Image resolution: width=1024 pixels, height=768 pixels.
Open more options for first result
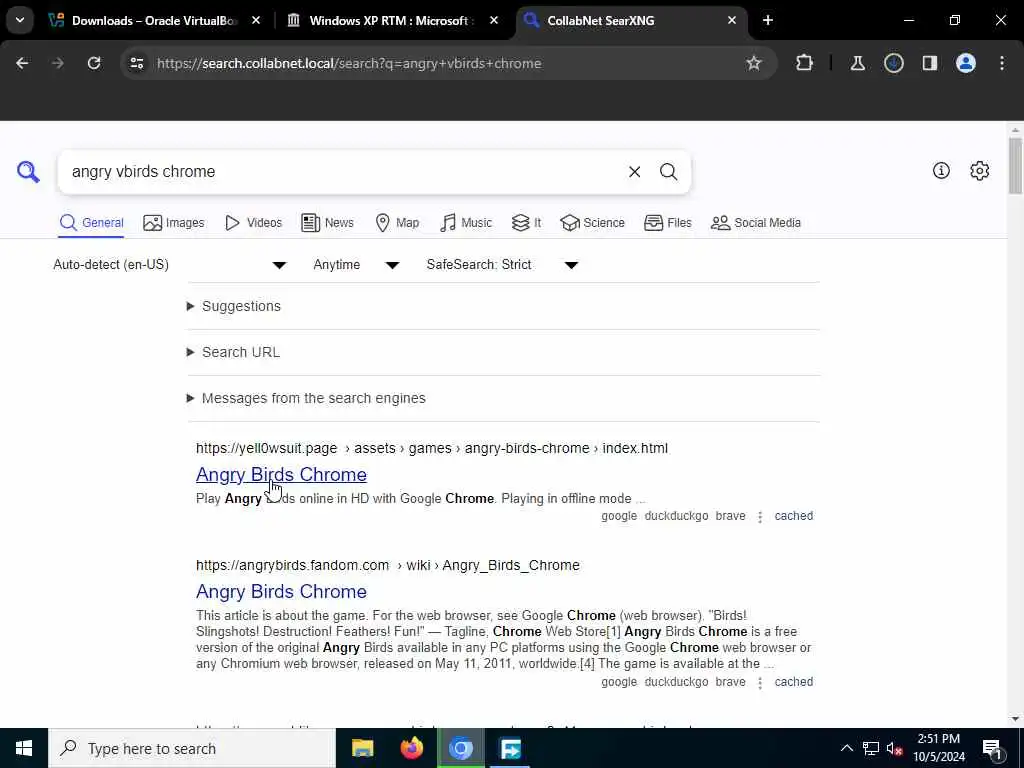click(760, 517)
